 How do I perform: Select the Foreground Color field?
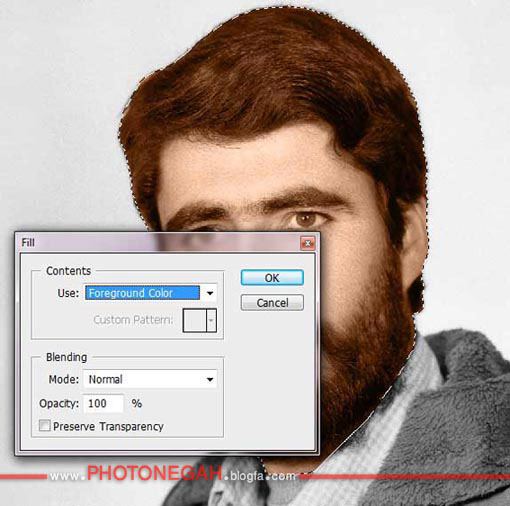pyautogui.click(x=143, y=293)
